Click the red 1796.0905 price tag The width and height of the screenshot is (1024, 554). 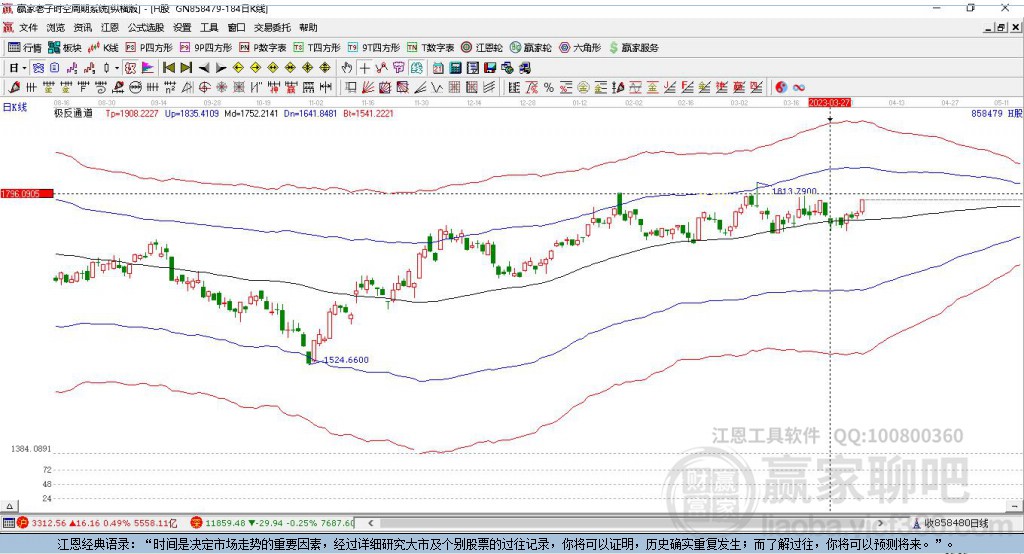click(x=27, y=193)
